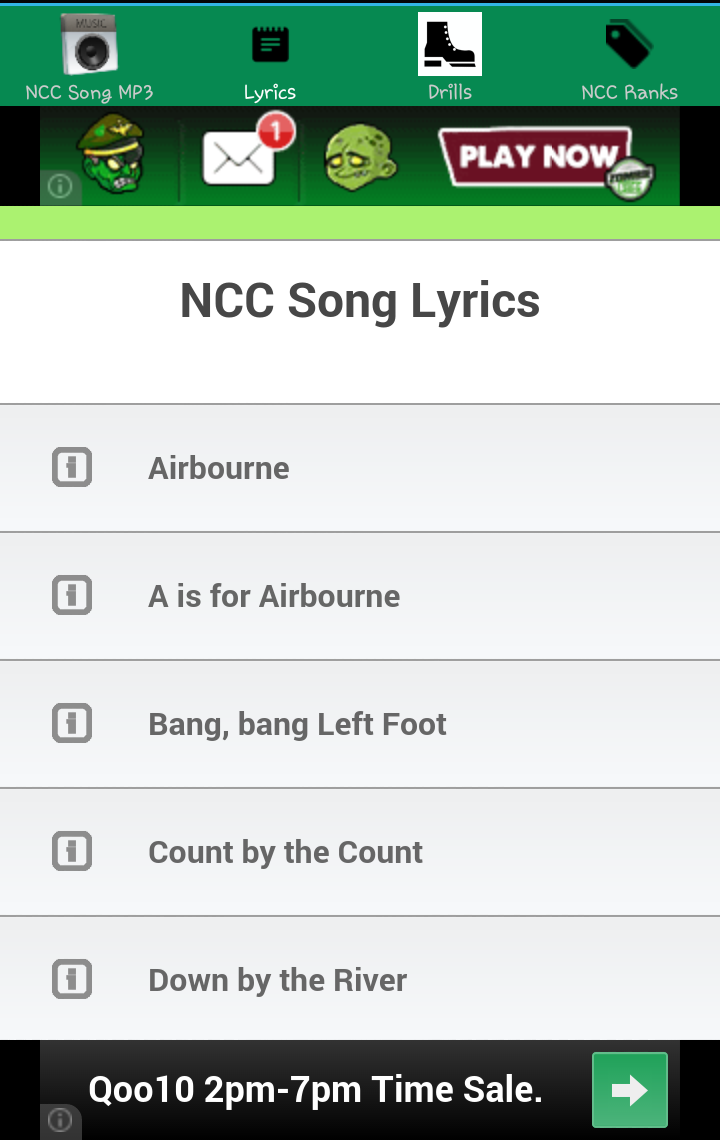Open the Qoo10 Time Sale ad text
Image resolution: width=720 pixels, height=1140 pixels.
315,1090
